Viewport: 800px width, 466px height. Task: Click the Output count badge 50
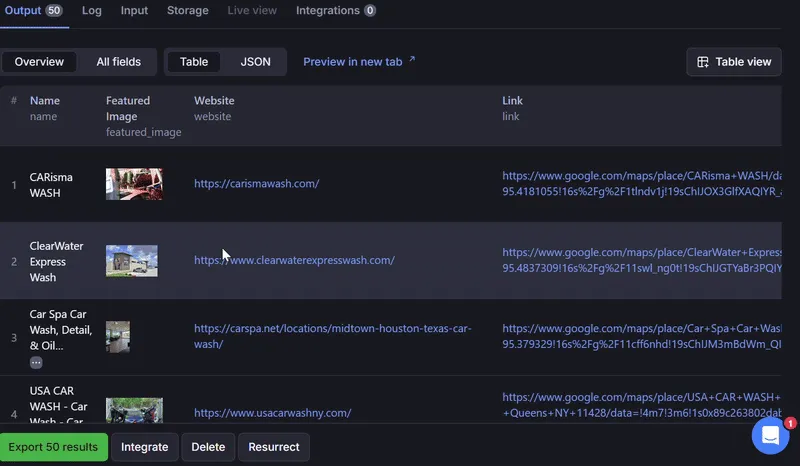pyautogui.click(x=54, y=11)
